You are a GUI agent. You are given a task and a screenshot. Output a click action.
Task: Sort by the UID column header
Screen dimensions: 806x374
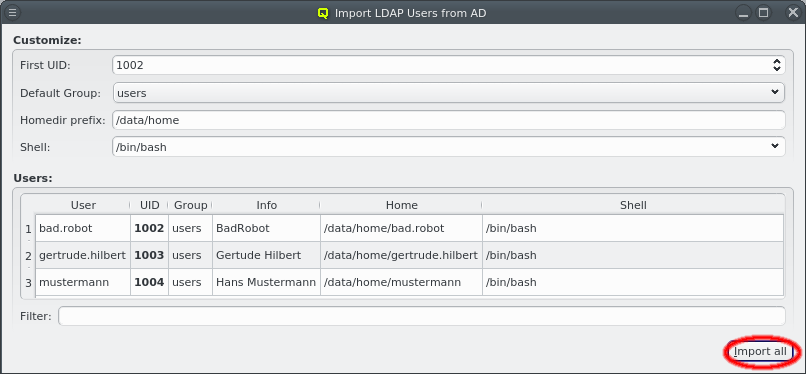pyautogui.click(x=150, y=205)
